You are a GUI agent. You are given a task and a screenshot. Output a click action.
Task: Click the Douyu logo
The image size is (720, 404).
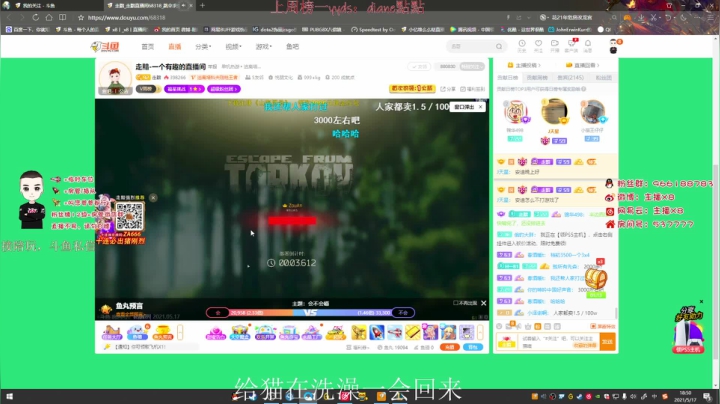tap(105, 46)
